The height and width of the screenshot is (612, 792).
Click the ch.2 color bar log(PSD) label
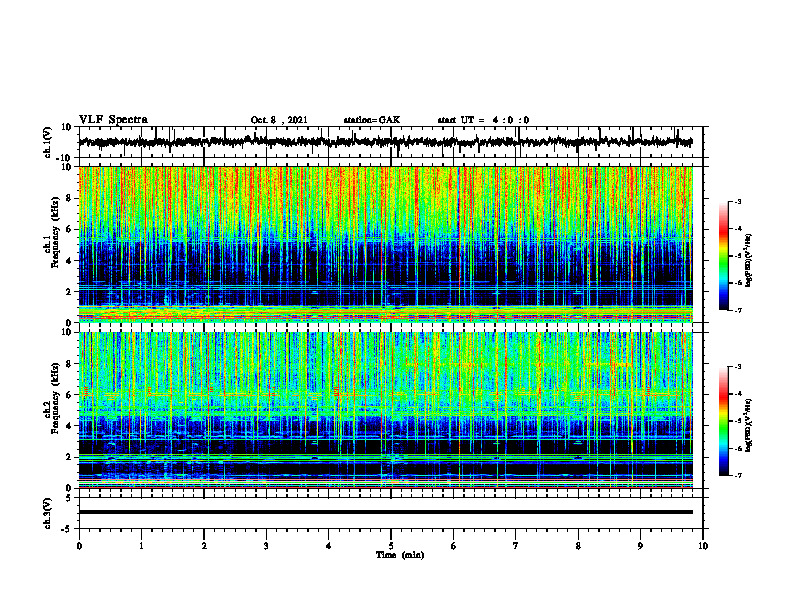(x=750, y=426)
